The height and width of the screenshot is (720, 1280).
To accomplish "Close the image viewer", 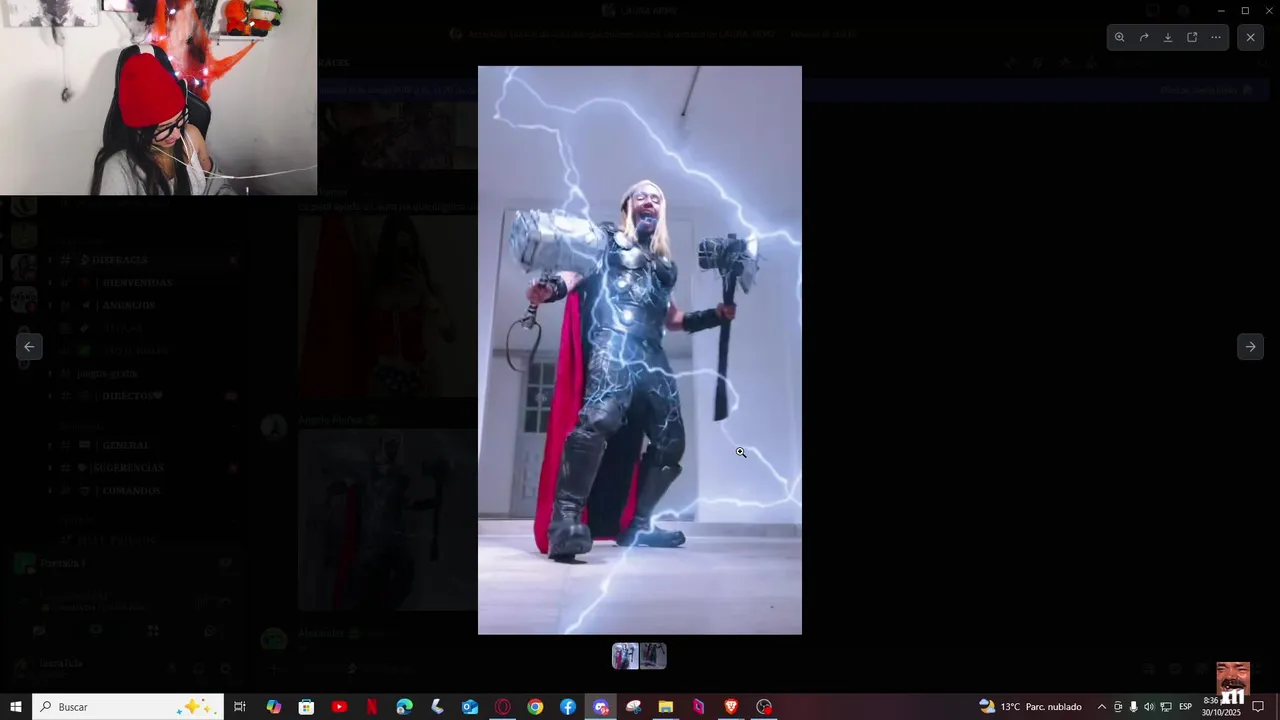I will tap(1250, 37).
